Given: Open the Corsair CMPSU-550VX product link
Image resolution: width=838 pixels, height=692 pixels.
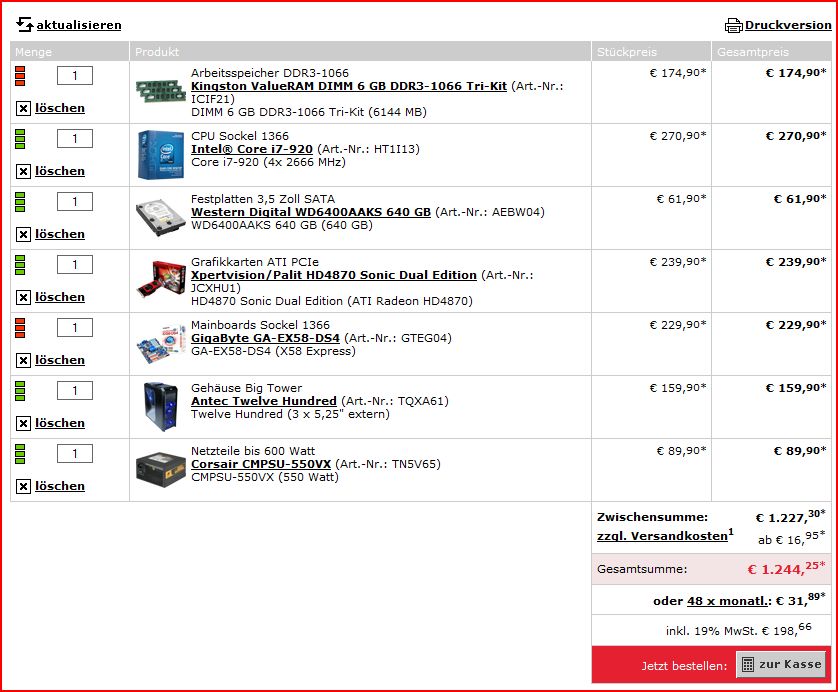Looking at the screenshot, I should click(x=261, y=464).
